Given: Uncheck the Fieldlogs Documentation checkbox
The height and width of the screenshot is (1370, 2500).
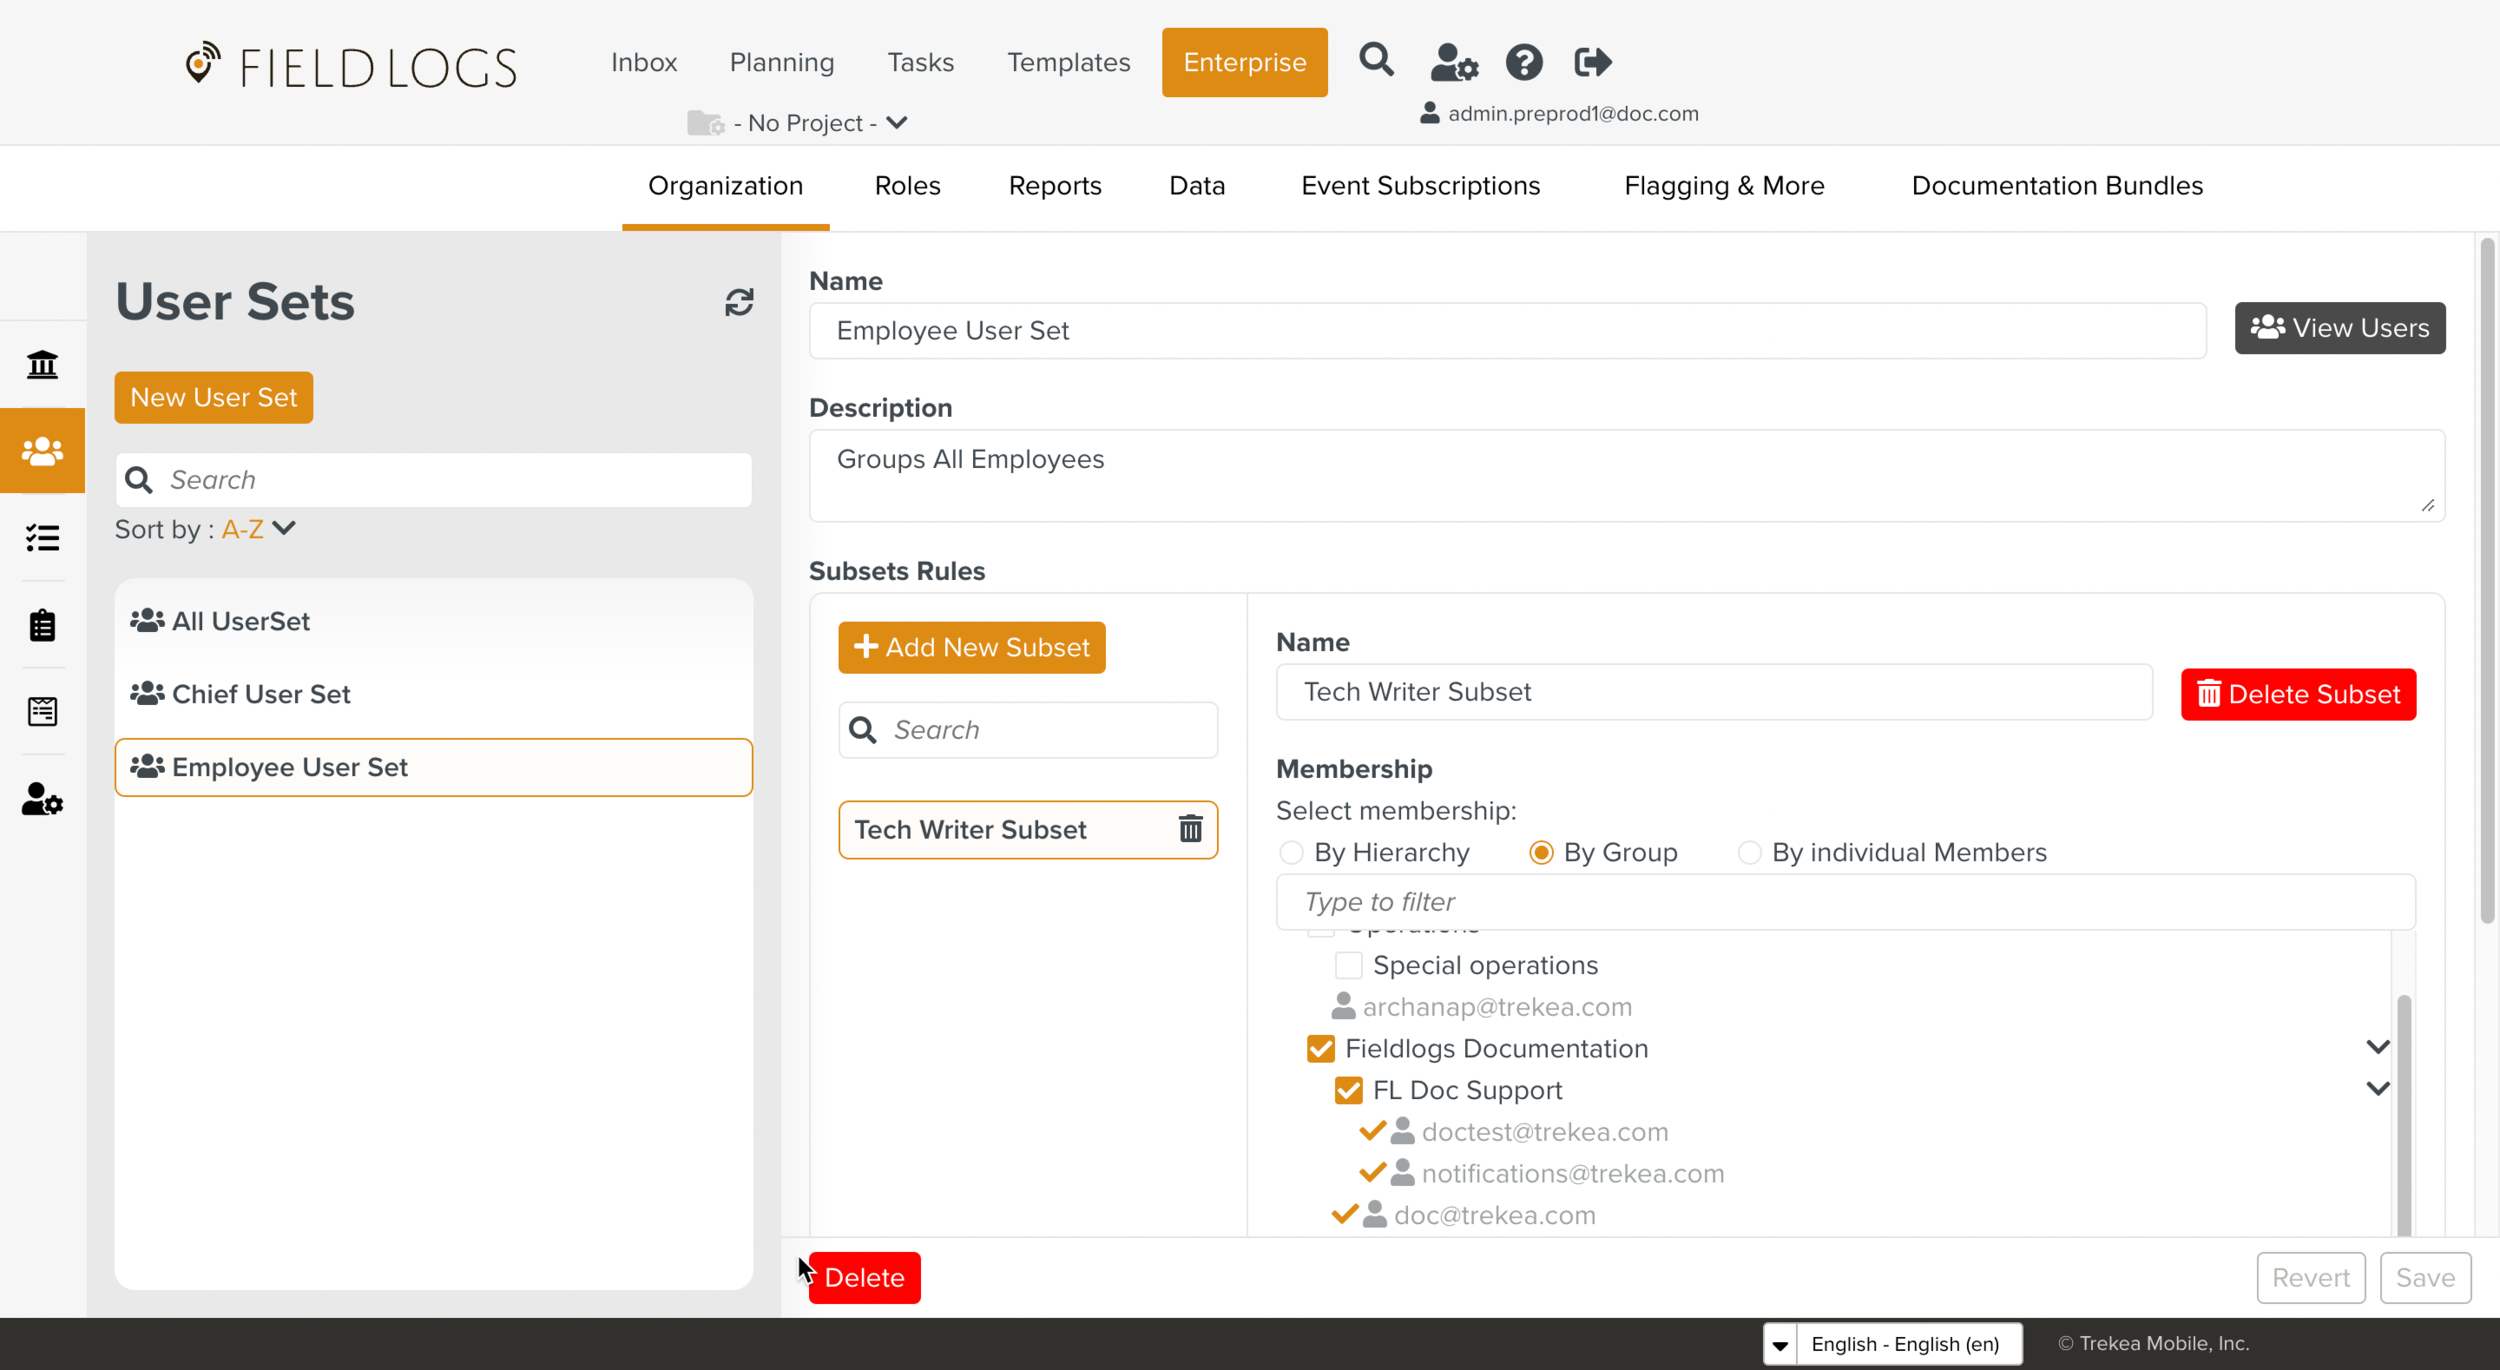Looking at the screenshot, I should pos(1321,1048).
